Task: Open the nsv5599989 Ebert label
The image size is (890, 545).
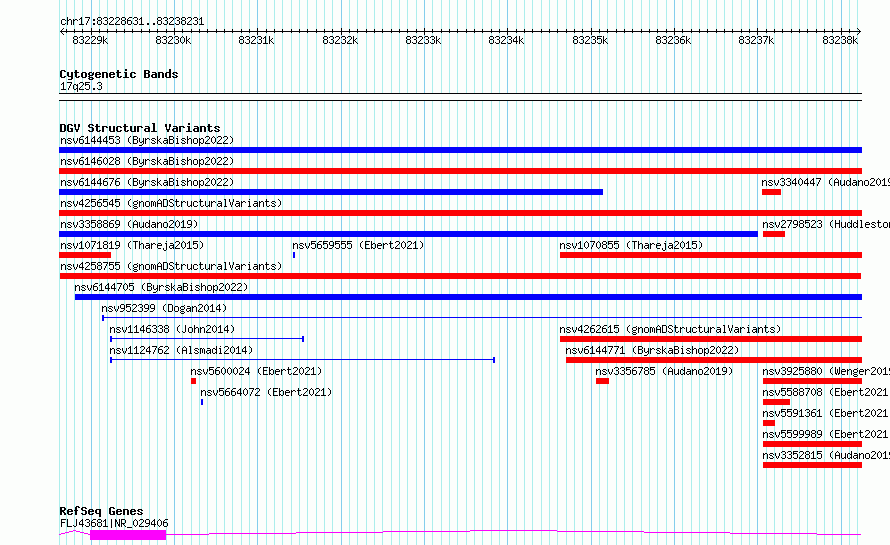Action: pos(826,434)
